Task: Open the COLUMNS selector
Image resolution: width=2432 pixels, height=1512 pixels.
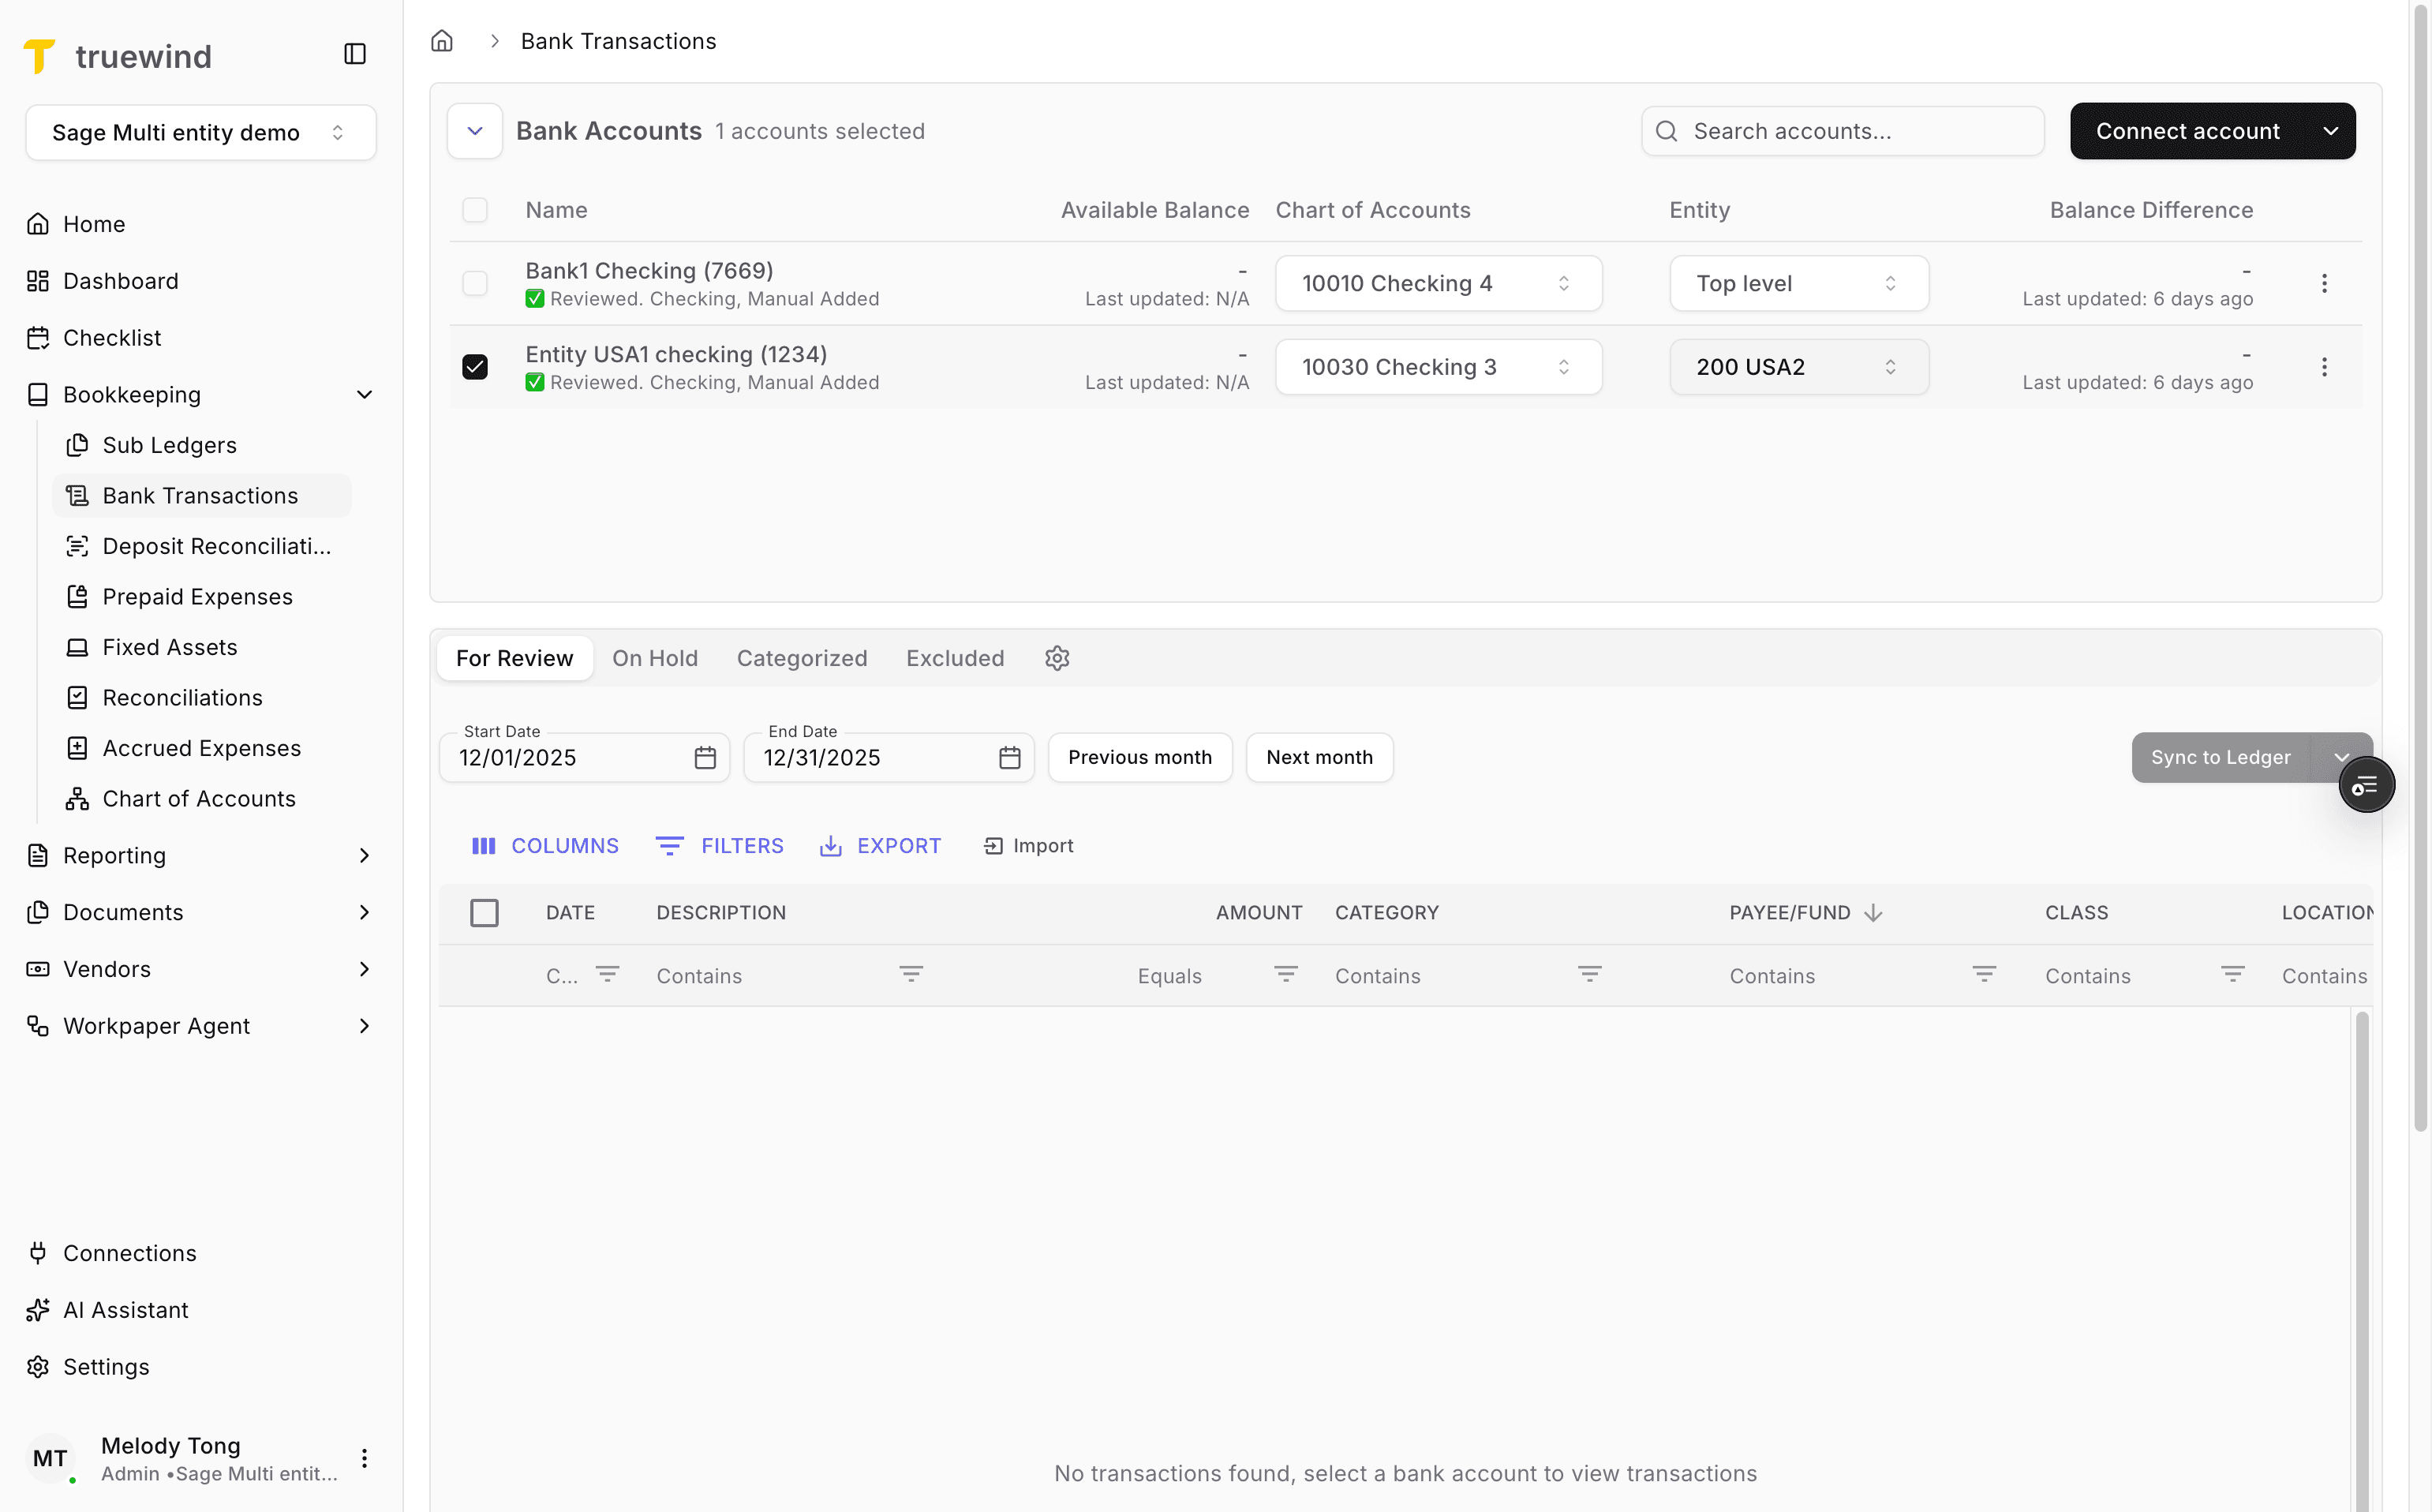Action: tap(545, 845)
